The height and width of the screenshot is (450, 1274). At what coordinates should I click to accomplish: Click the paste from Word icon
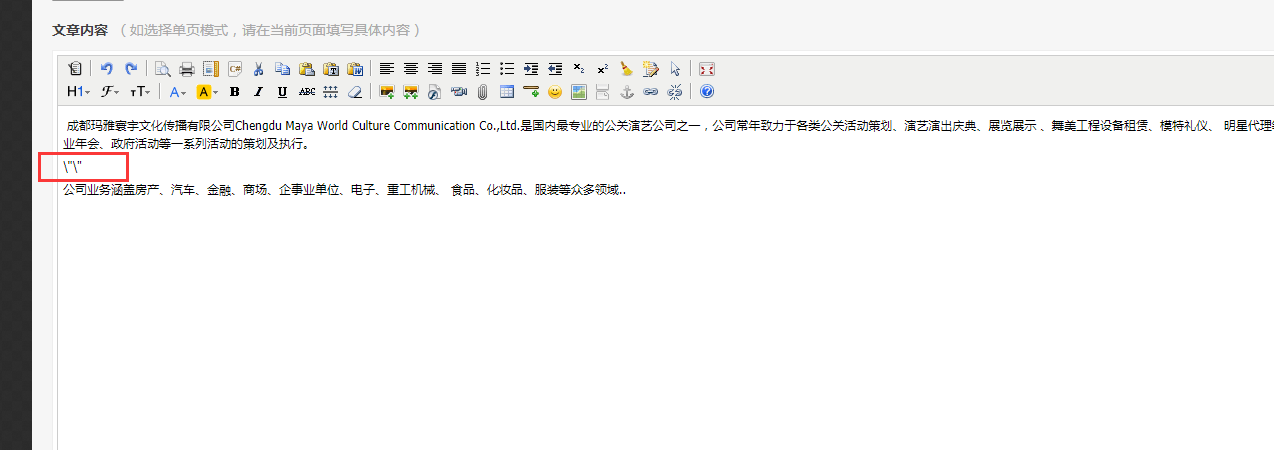[355, 69]
